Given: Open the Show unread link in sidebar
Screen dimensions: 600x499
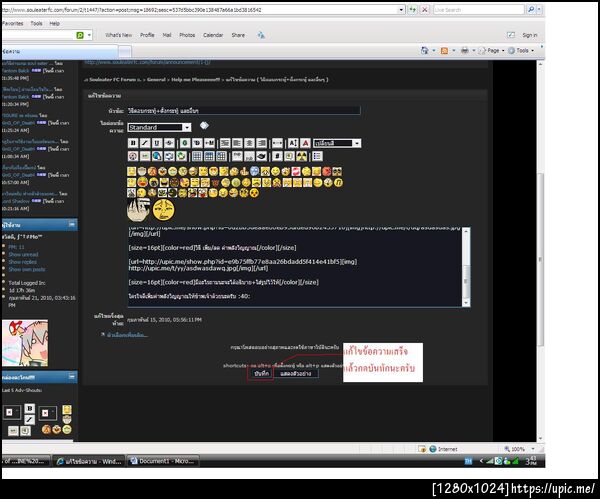Looking at the screenshot, I should [x=23, y=254].
